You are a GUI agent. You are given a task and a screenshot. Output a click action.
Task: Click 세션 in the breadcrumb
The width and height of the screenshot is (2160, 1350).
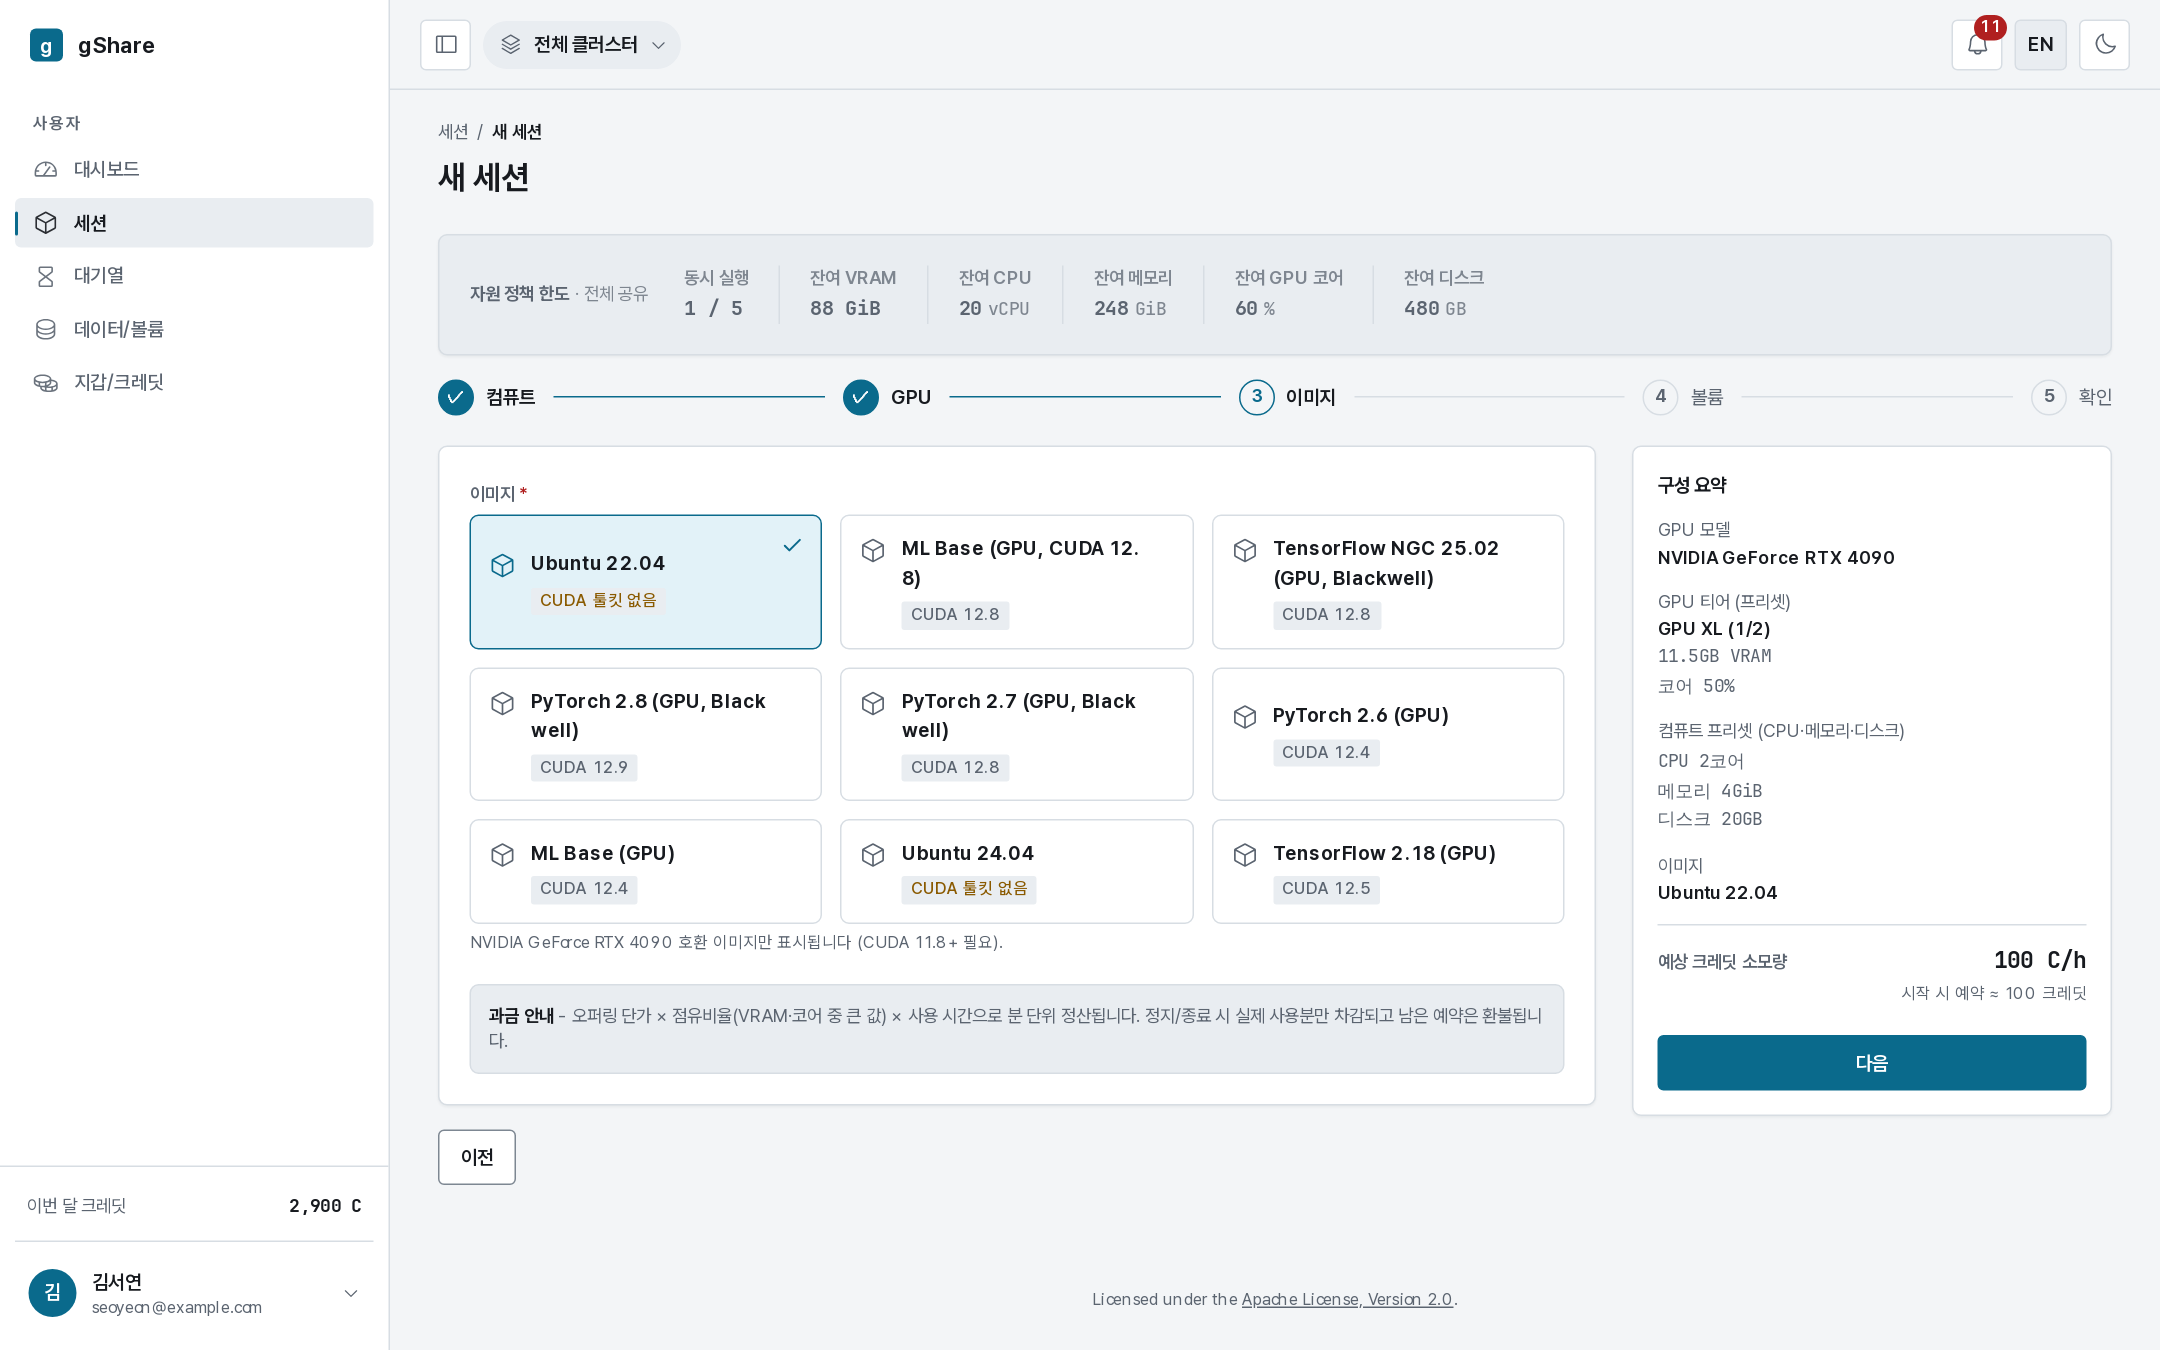453,132
